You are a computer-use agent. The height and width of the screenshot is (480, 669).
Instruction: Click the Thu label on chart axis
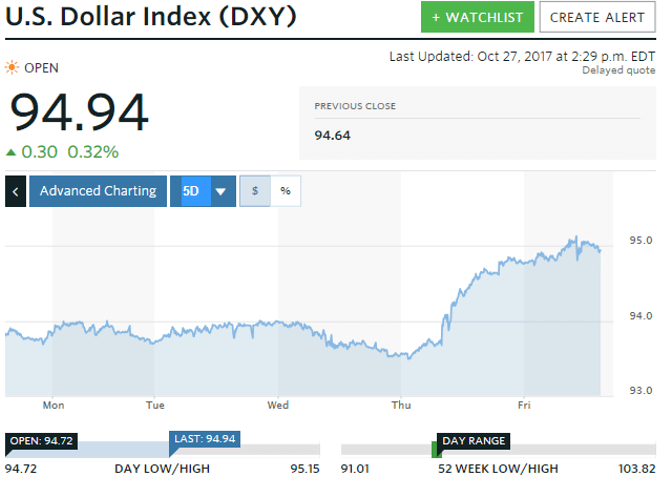pyautogui.click(x=401, y=405)
